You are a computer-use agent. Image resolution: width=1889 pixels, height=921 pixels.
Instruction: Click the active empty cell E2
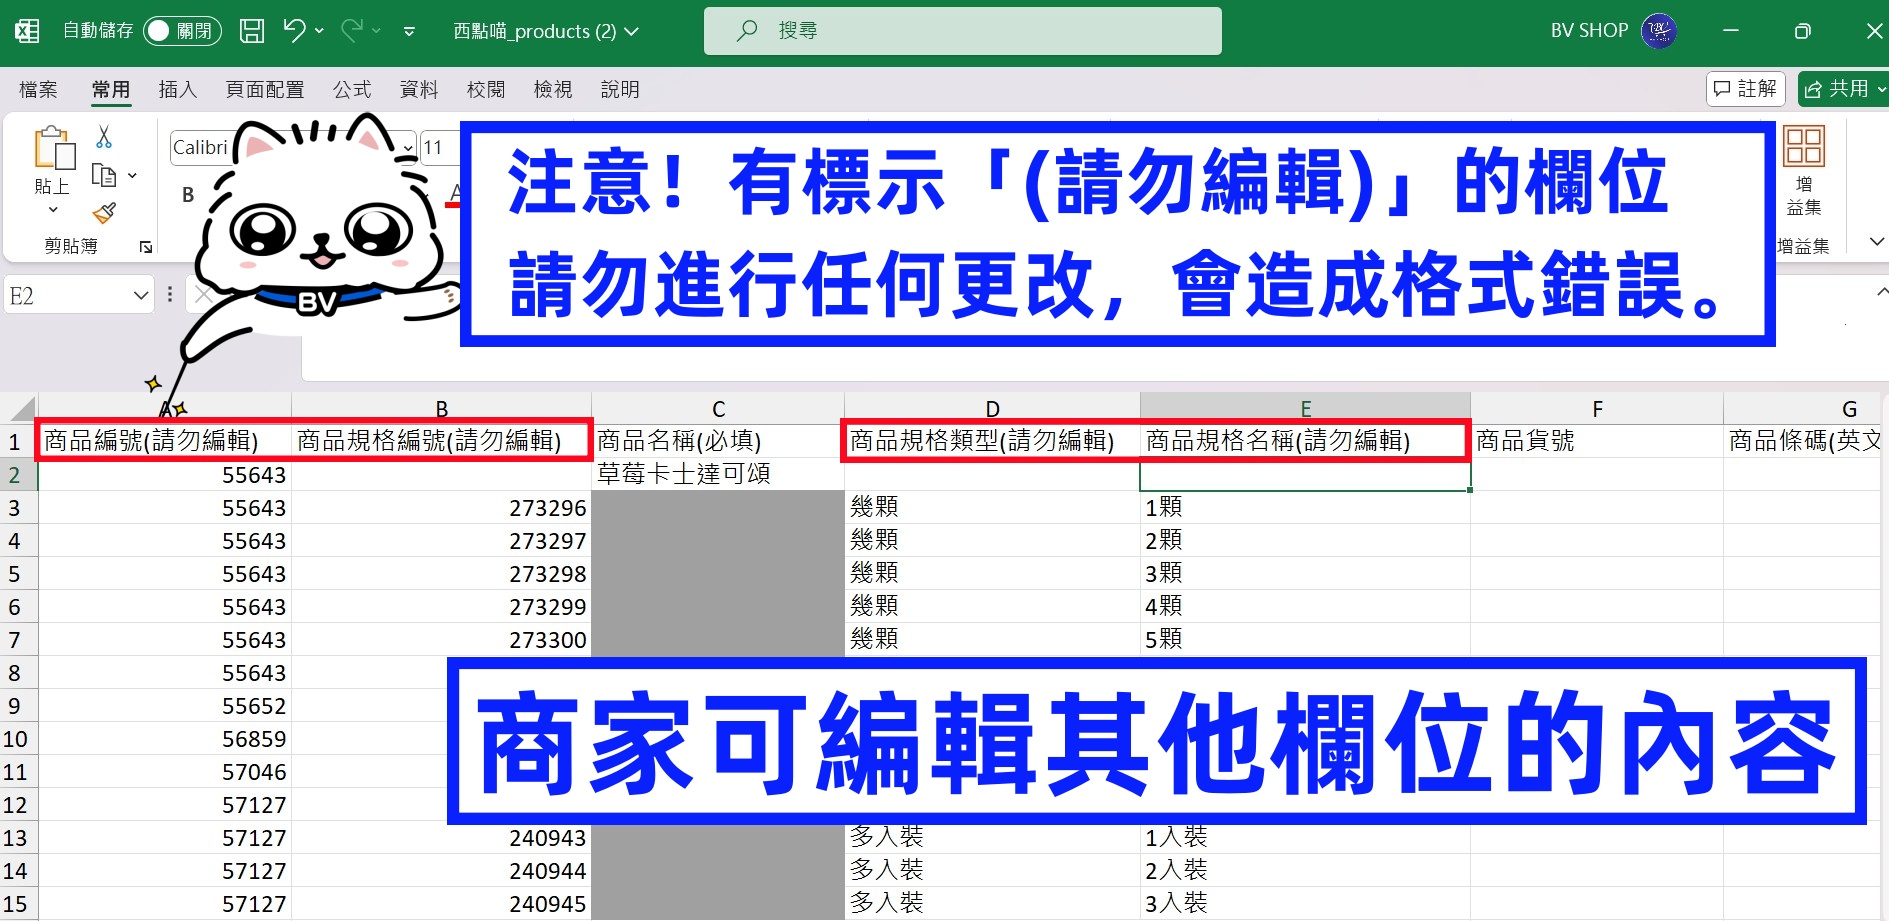point(1305,474)
